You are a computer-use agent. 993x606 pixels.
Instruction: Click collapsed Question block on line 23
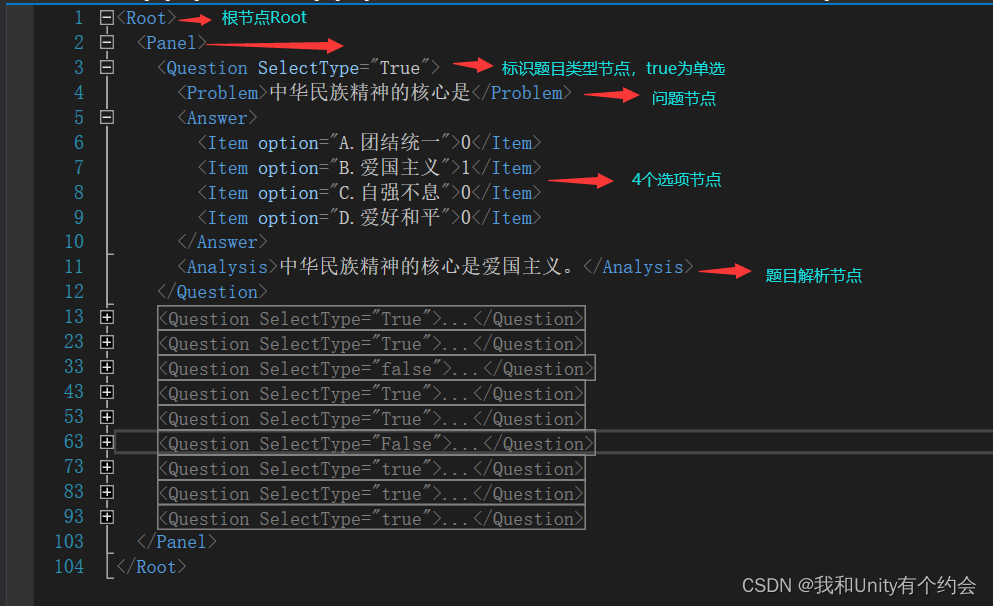pos(371,343)
